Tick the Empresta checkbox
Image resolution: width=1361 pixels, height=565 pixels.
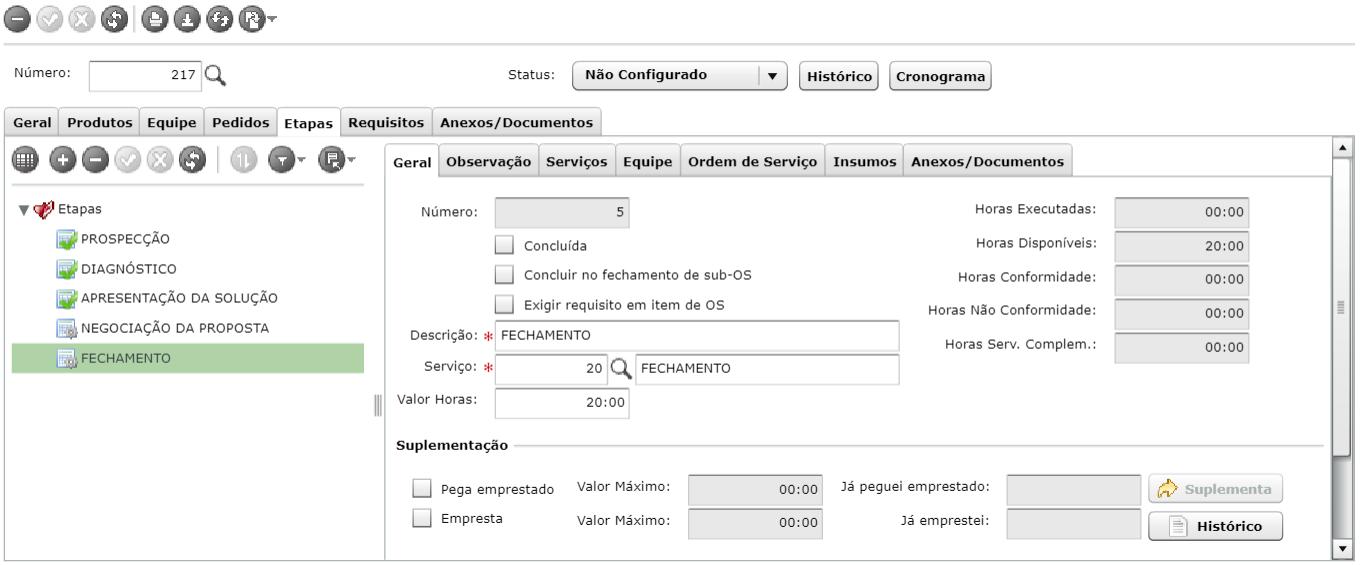coord(422,518)
